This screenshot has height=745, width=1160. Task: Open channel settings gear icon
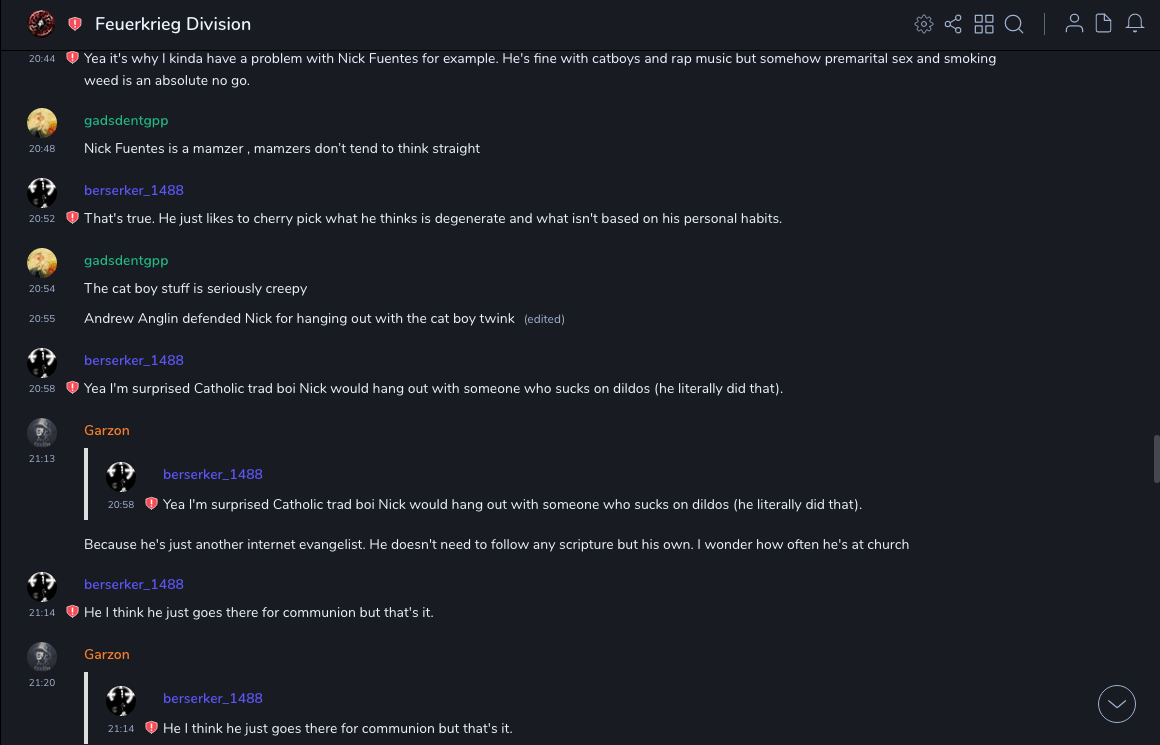[924, 24]
